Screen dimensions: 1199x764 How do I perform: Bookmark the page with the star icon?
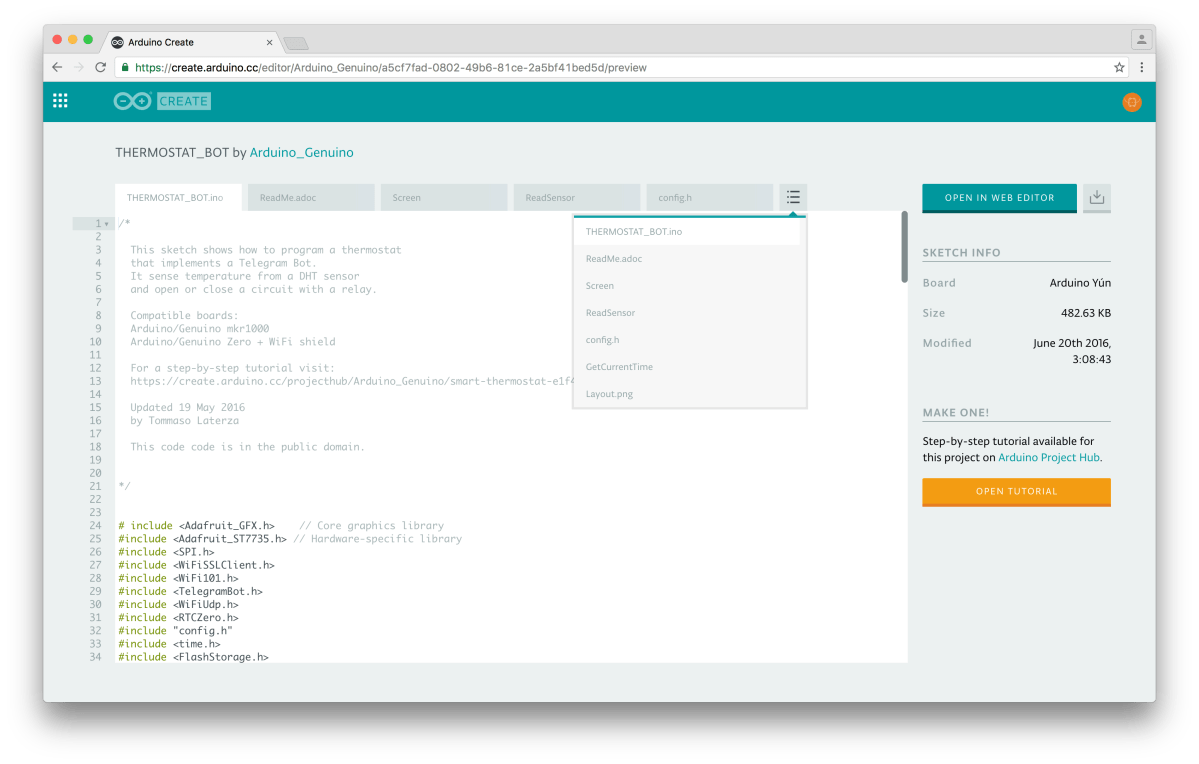(1121, 67)
